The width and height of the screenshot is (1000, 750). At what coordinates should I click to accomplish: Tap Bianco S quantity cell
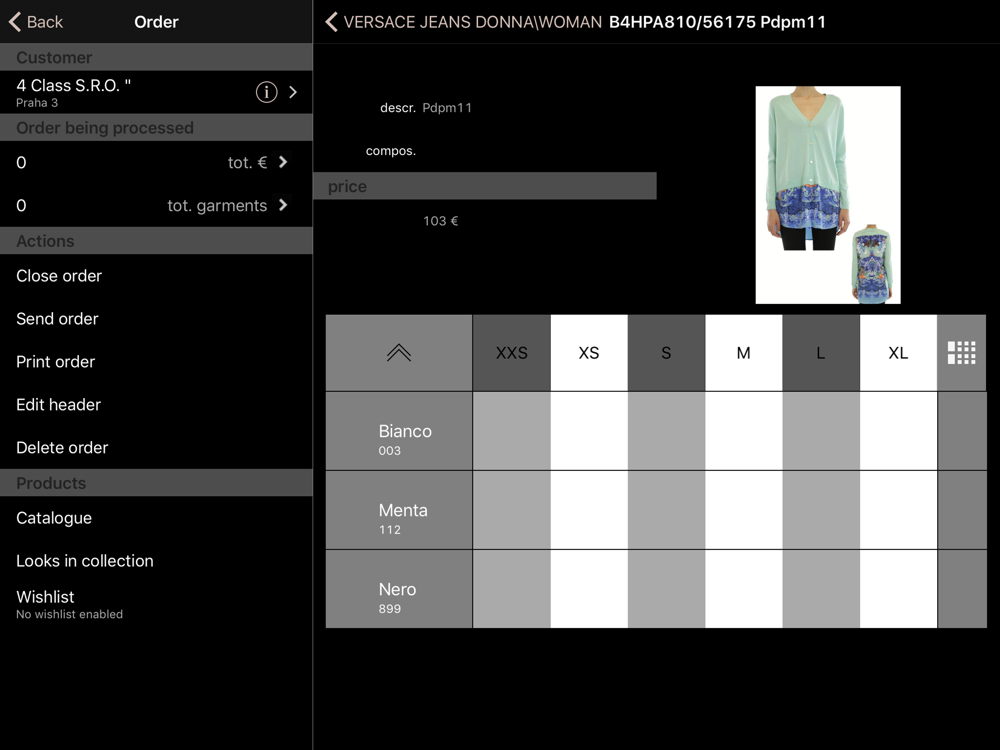point(666,431)
